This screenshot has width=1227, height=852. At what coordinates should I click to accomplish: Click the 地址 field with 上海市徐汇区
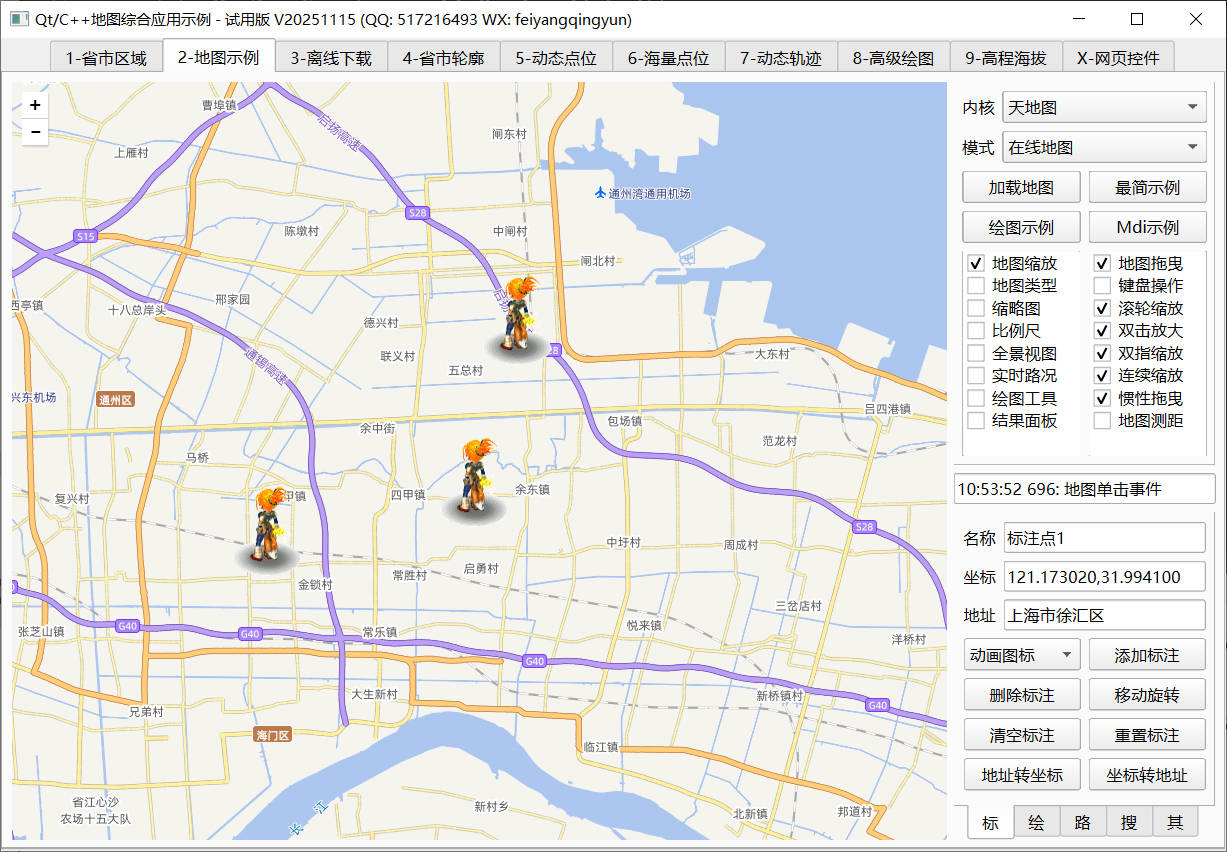(1104, 615)
